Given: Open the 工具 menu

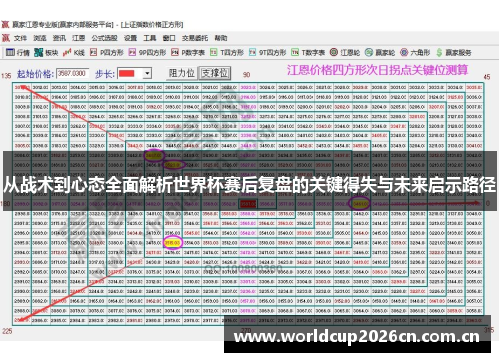Looking at the screenshot, I should coord(150,38).
